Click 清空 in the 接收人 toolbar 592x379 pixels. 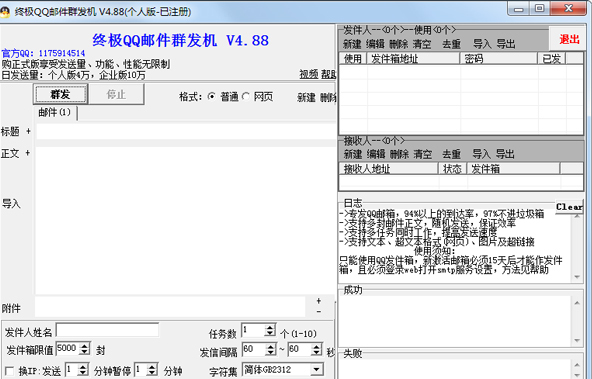[422, 154]
